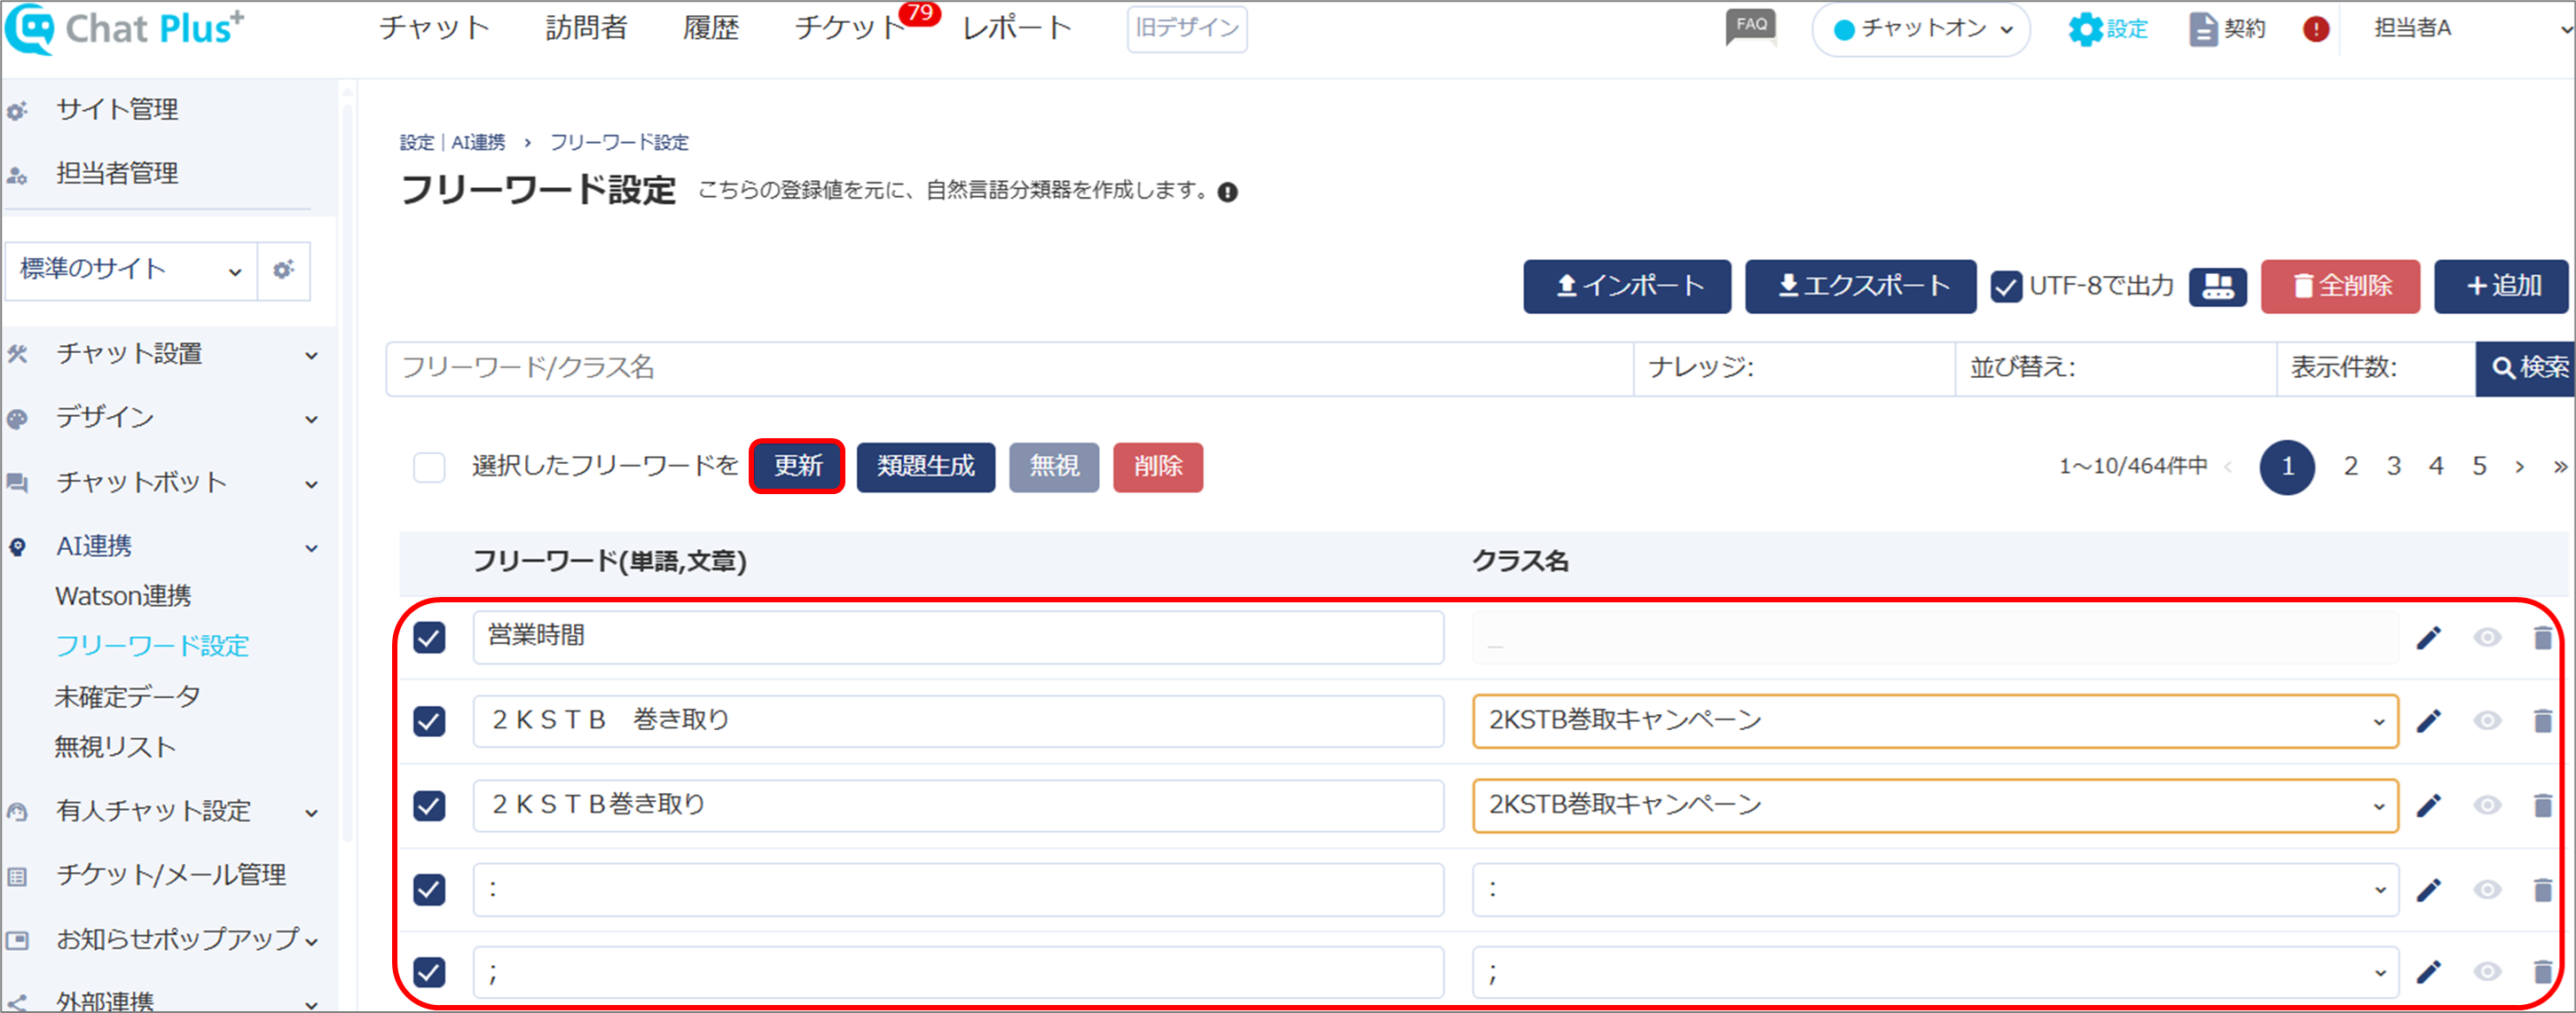Uncheck the 営業時間 row checkbox

(x=429, y=638)
